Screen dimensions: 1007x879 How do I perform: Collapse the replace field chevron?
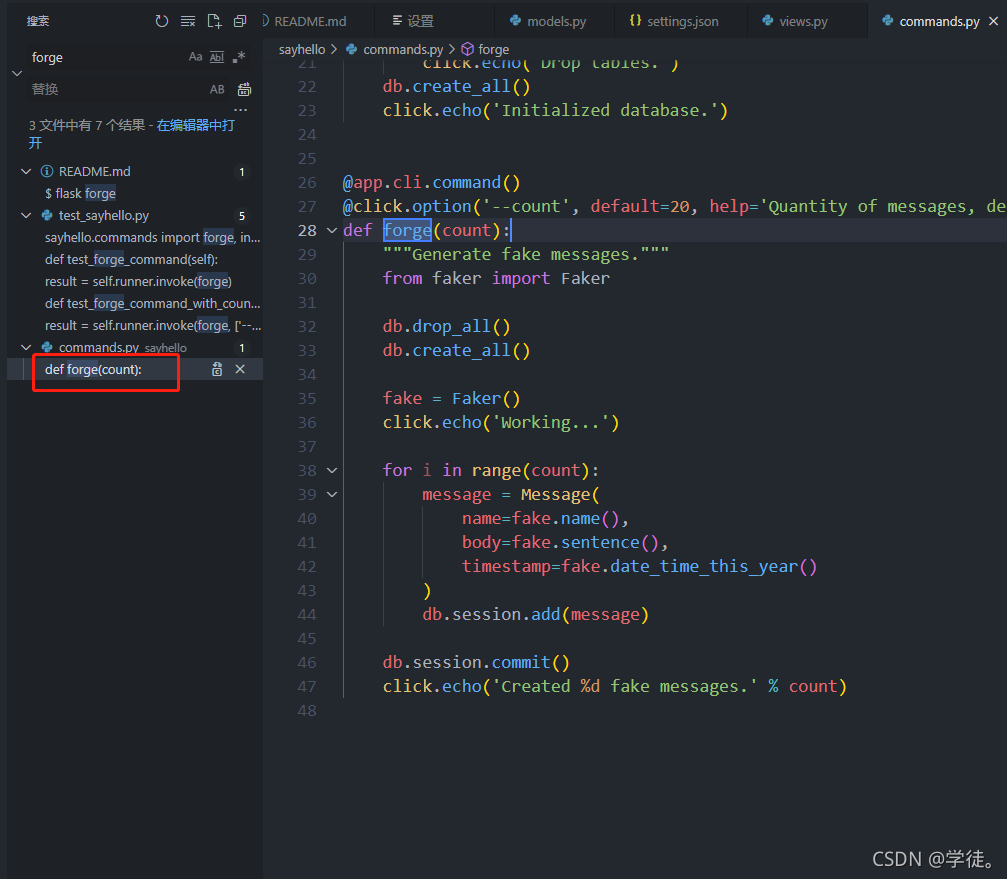(x=17, y=73)
